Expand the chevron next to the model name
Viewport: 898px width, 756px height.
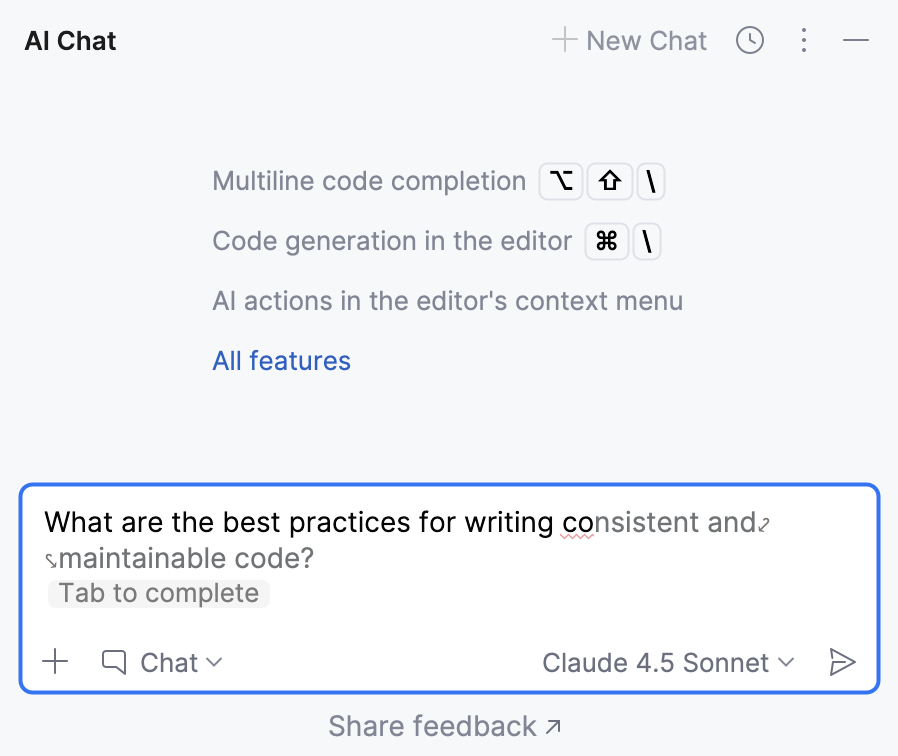[786, 662]
